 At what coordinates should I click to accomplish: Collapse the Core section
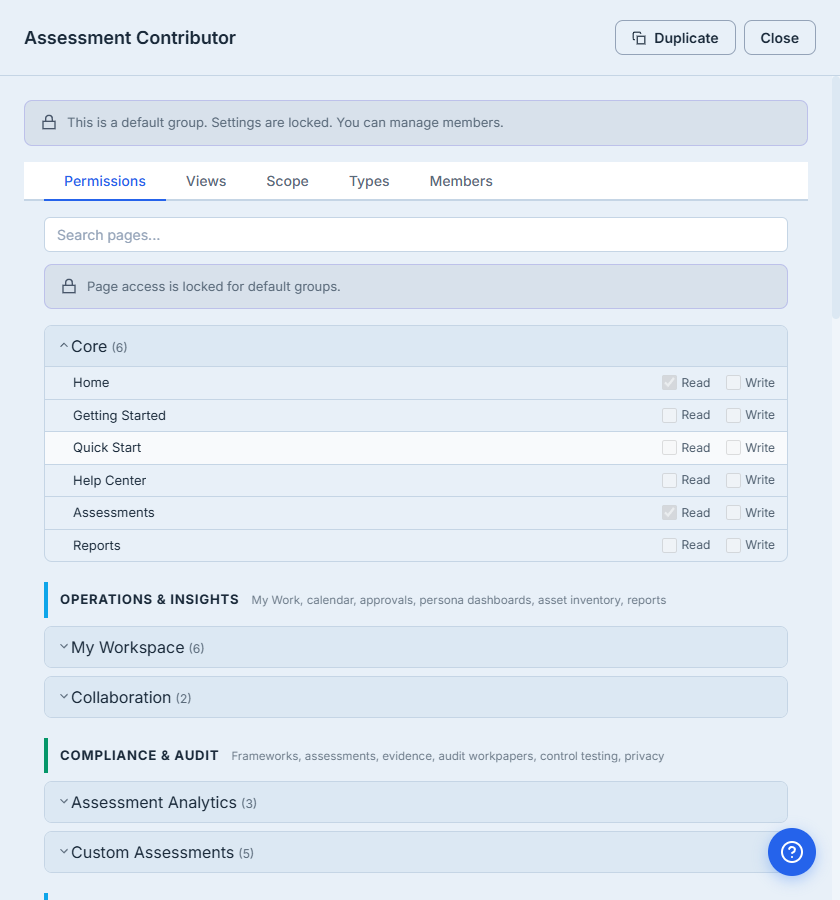[416, 346]
